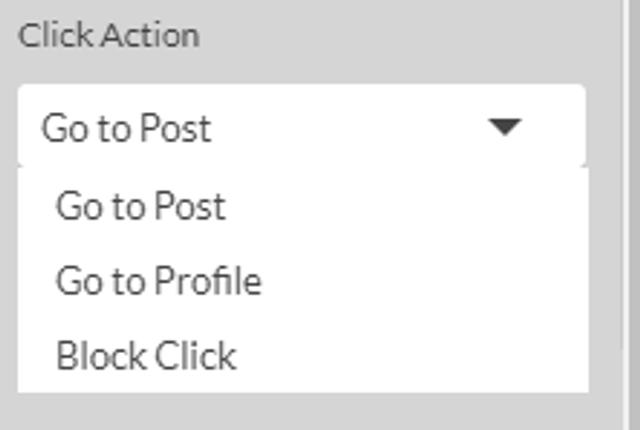Set click action to Block Click
640x430 pixels.
pyautogui.click(x=303, y=356)
